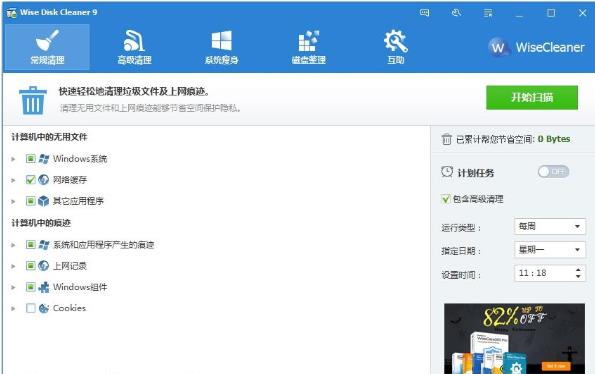595x374 pixels.
Task: Maximize the Wise Disk Cleaner window
Action: (551, 13)
